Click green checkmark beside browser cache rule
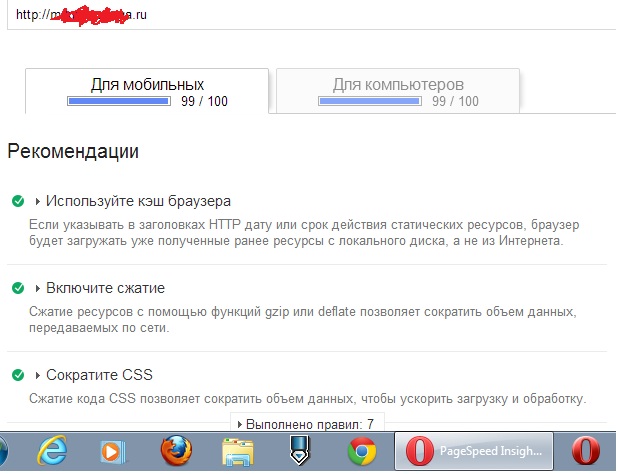Viewport: 618px width, 474px height. click(18, 201)
